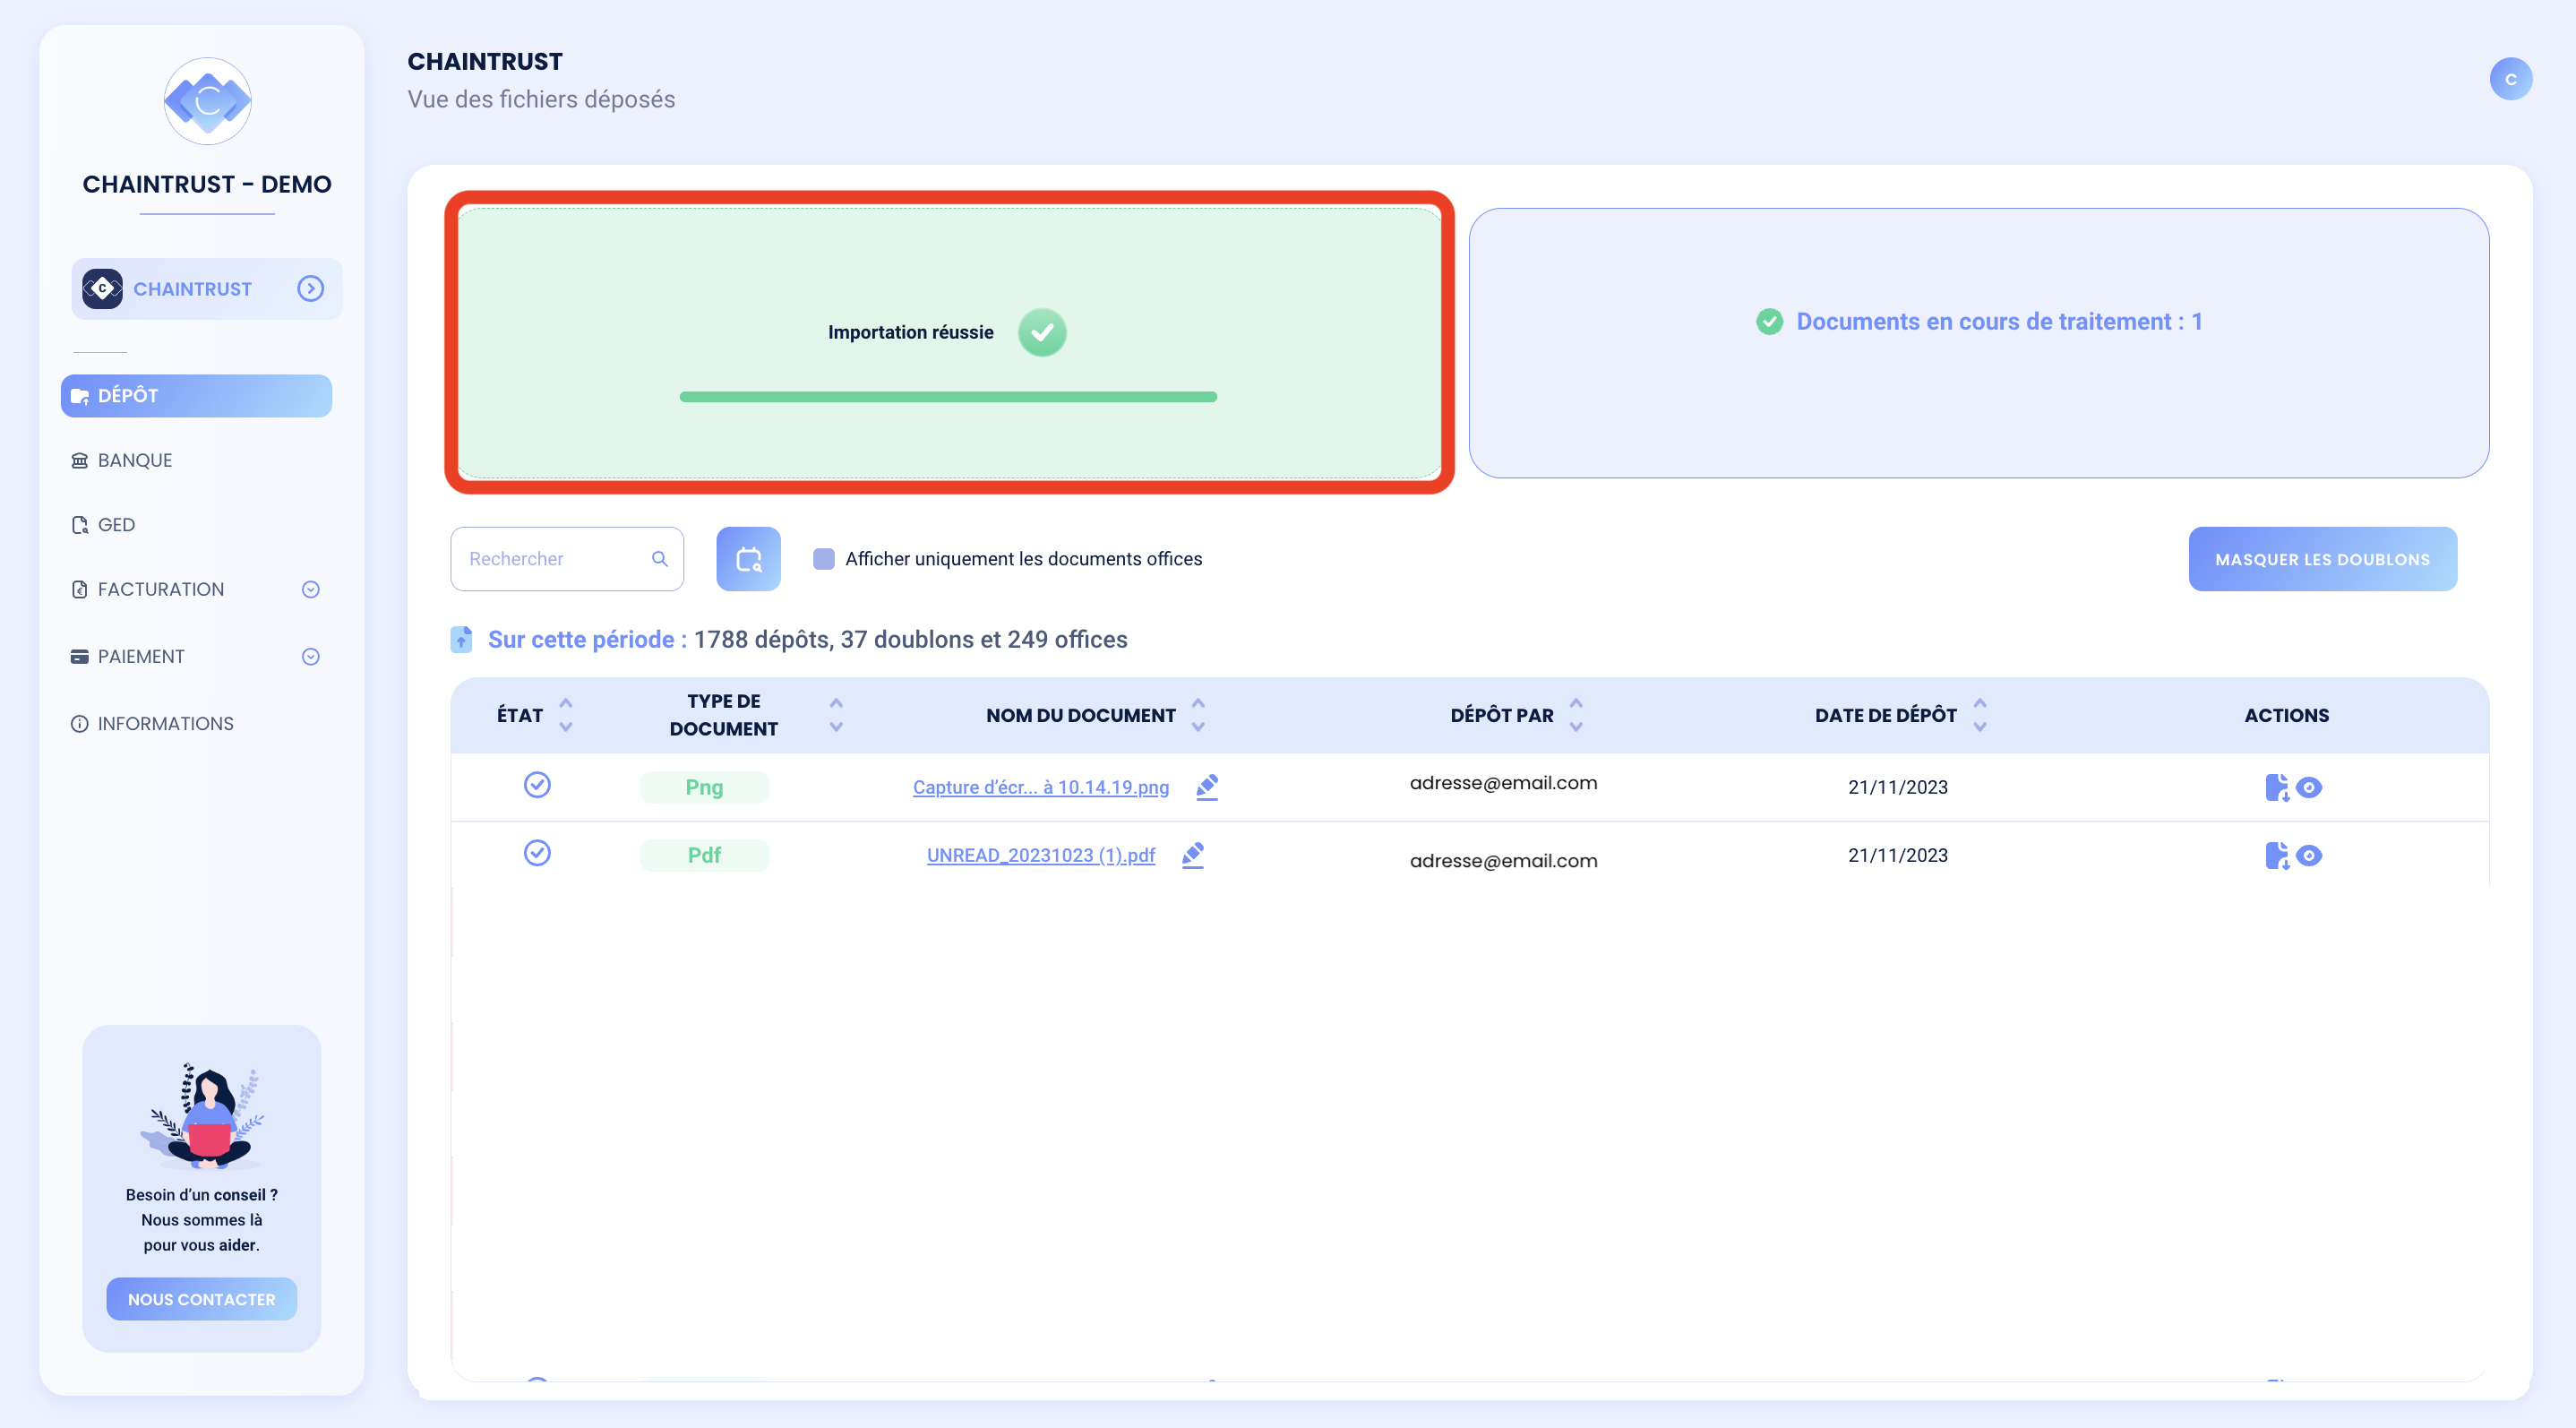Rename the UNREAD pdf with the pencil icon
Viewport: 2576px width, 1428px height.
(1193, 855)
